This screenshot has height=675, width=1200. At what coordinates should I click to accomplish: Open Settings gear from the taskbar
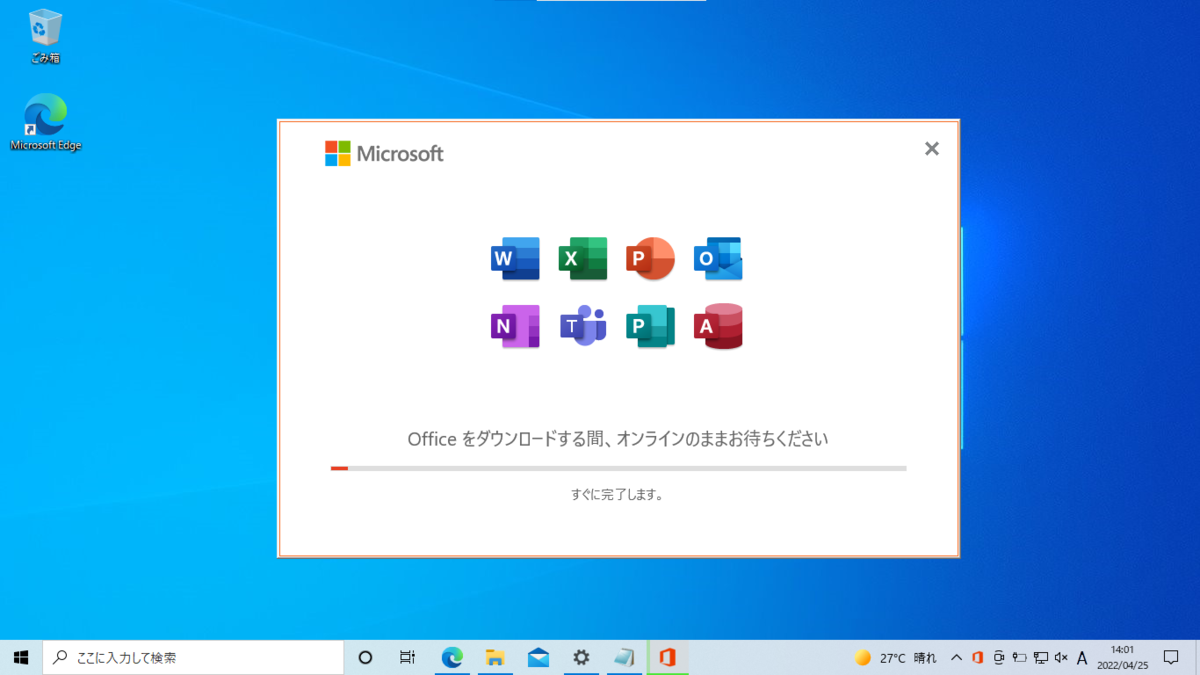coord(581,657)
